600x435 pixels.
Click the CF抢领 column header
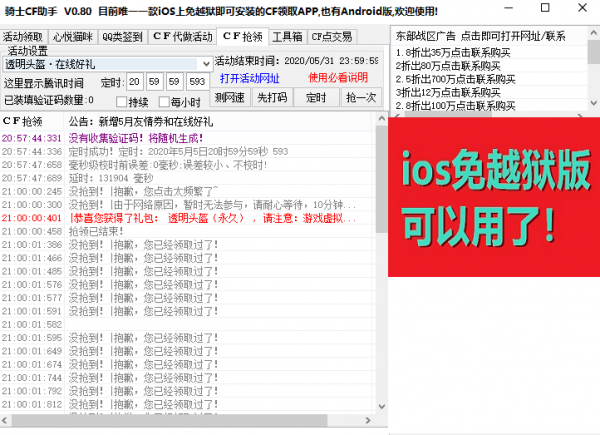32,122
